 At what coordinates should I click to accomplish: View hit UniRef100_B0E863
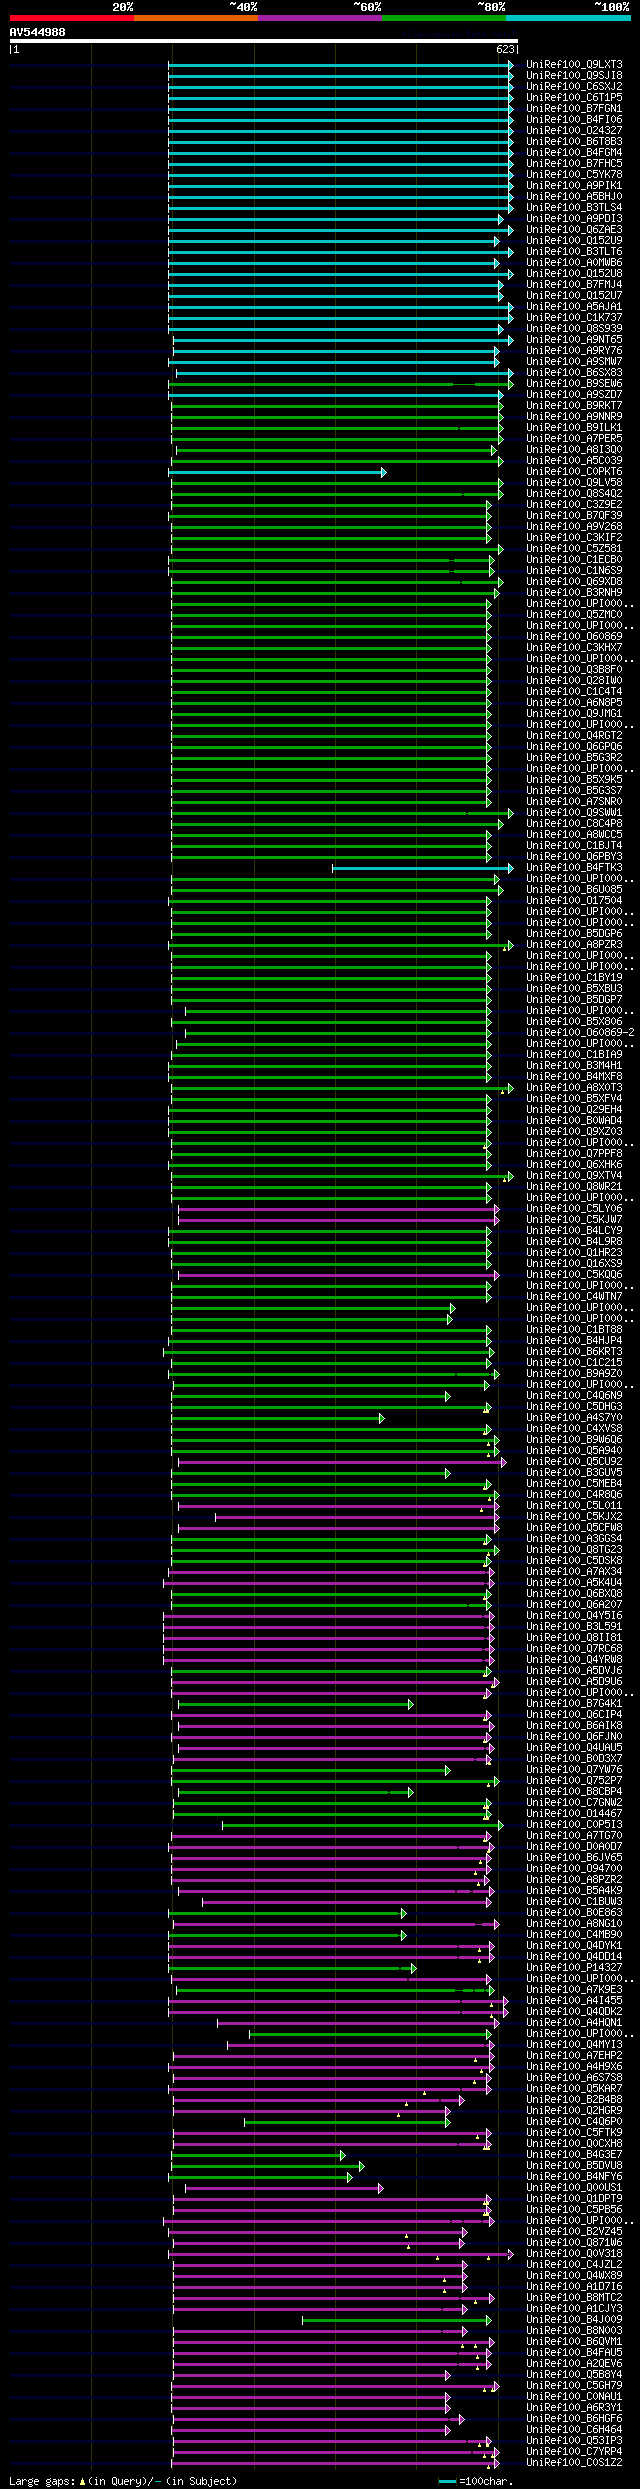pos(574,1913)
